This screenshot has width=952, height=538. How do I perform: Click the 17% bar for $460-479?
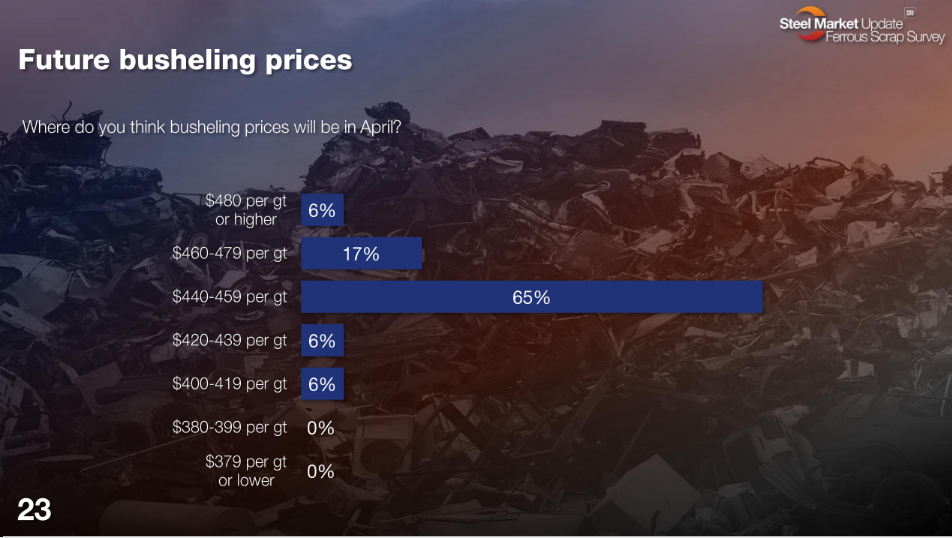coord(361,254)
